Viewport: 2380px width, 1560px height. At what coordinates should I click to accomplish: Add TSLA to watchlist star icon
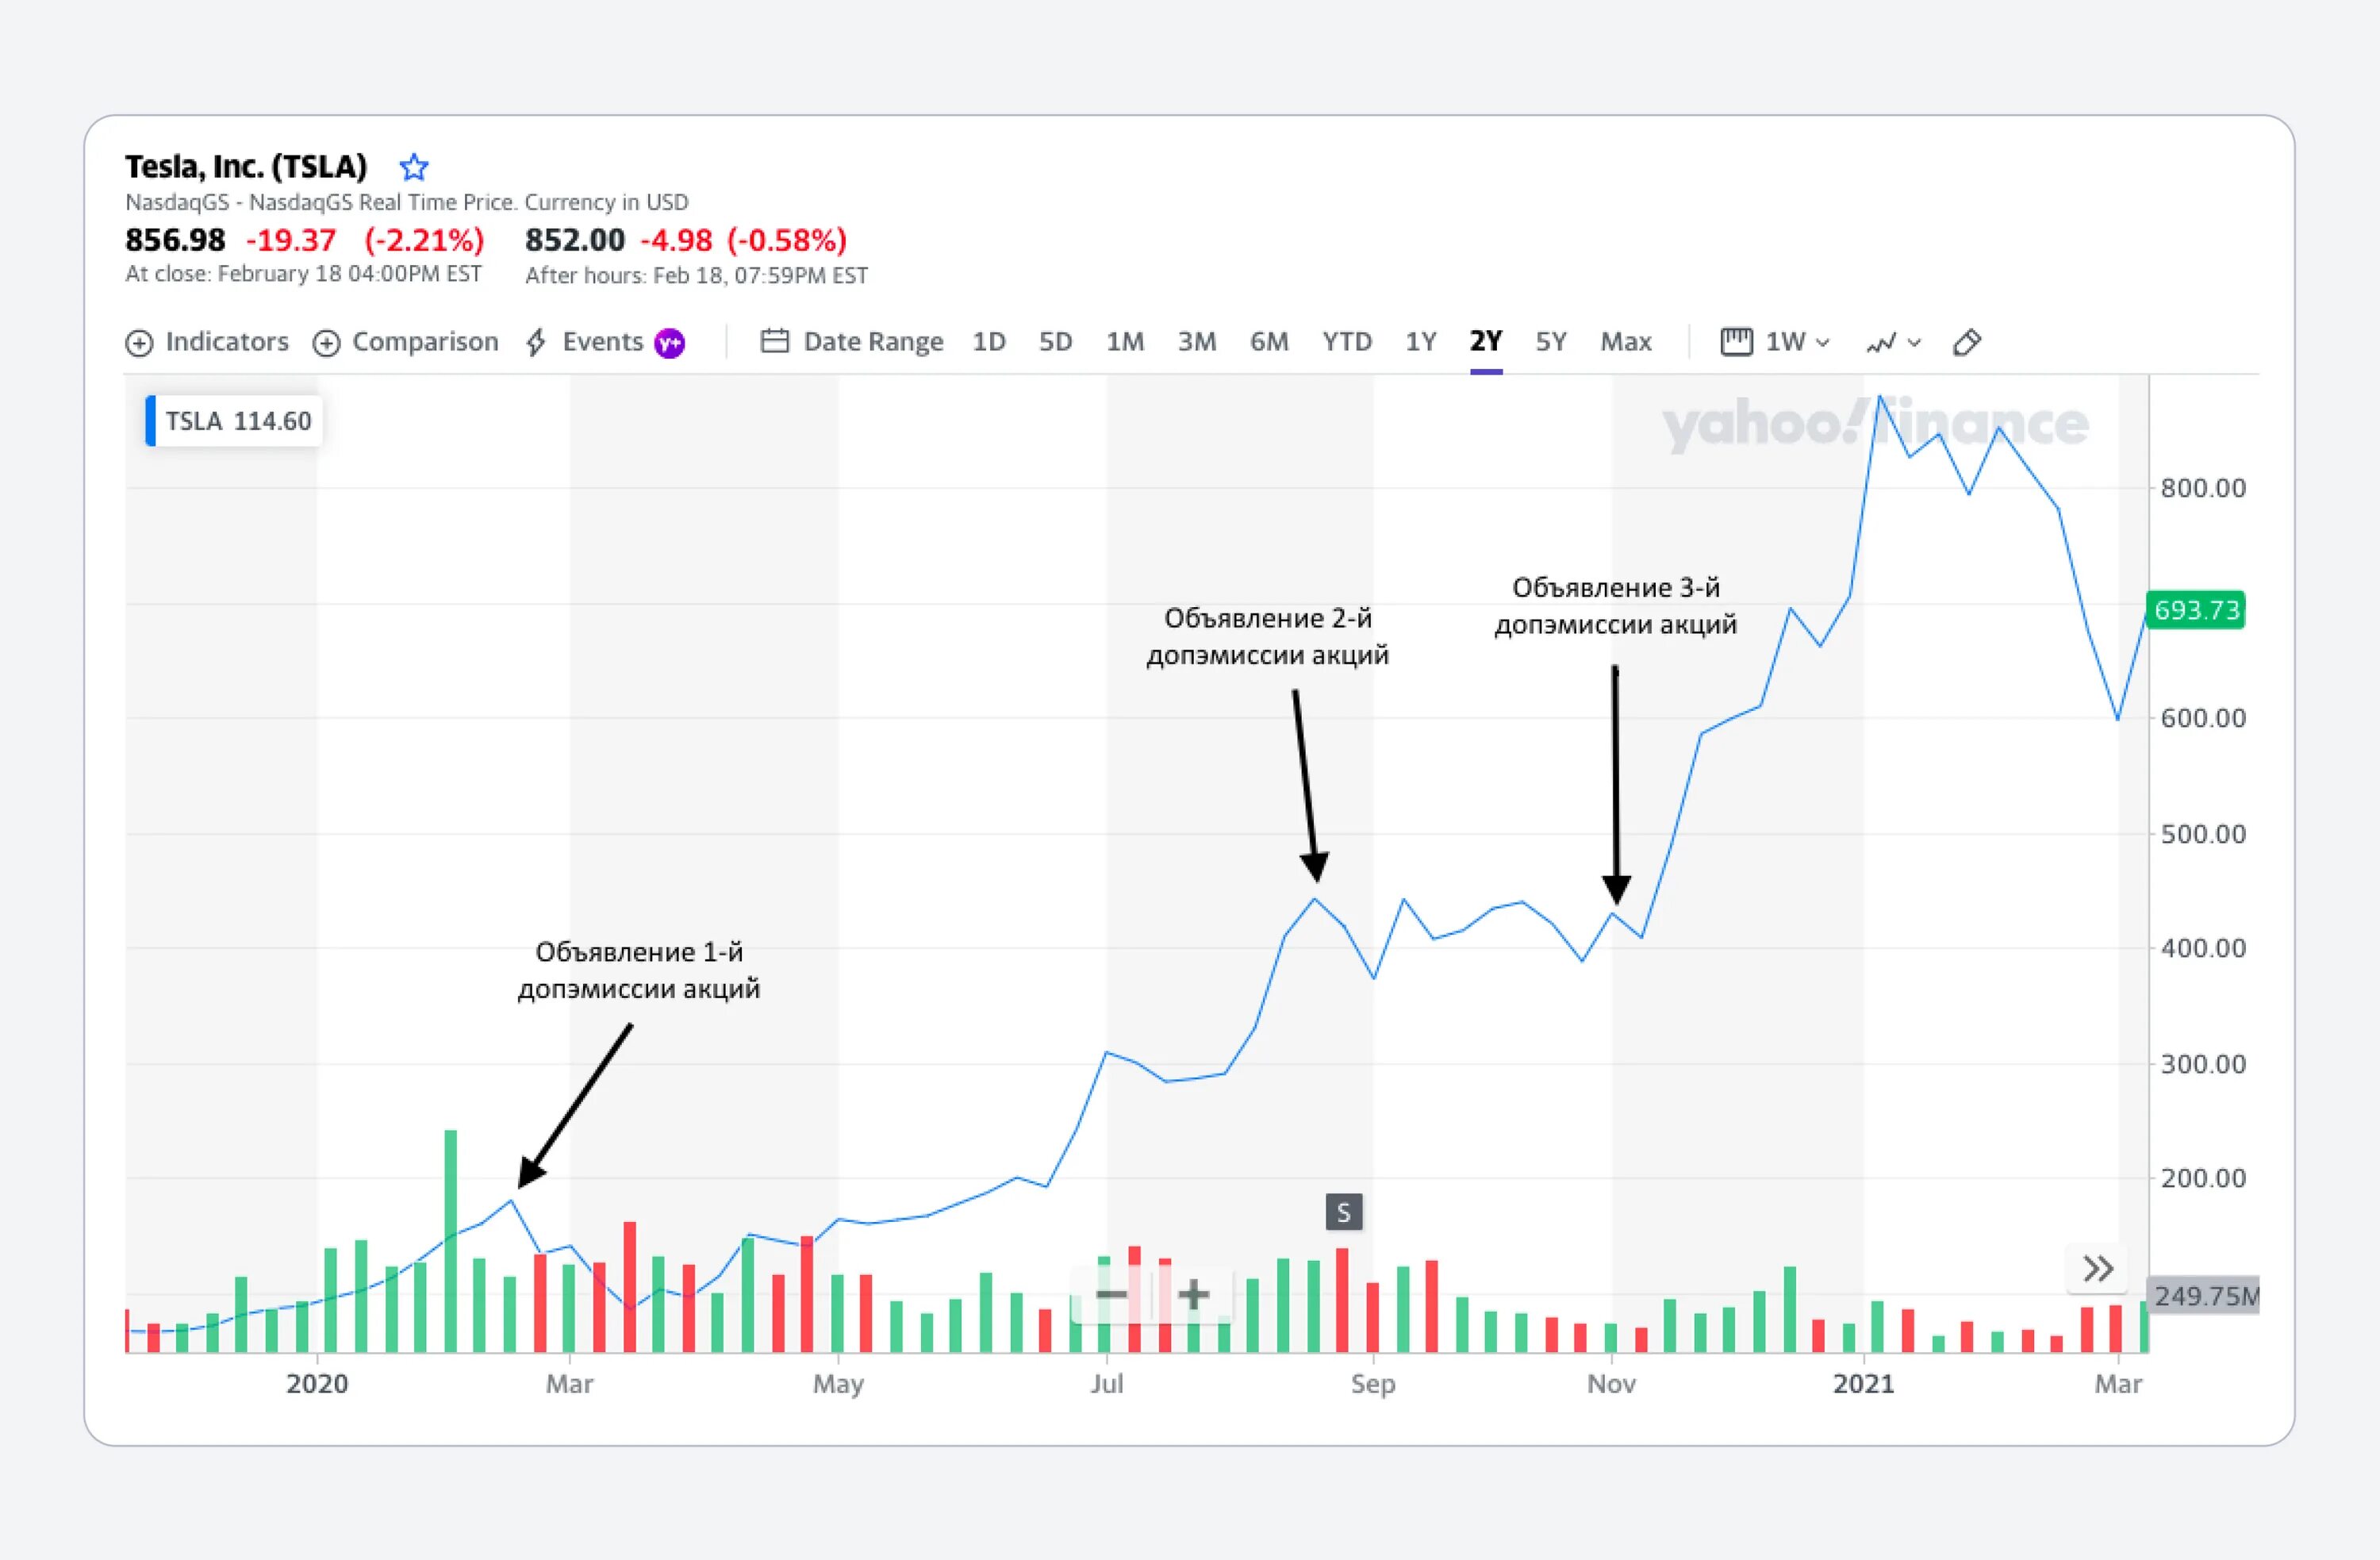point(413,166)
